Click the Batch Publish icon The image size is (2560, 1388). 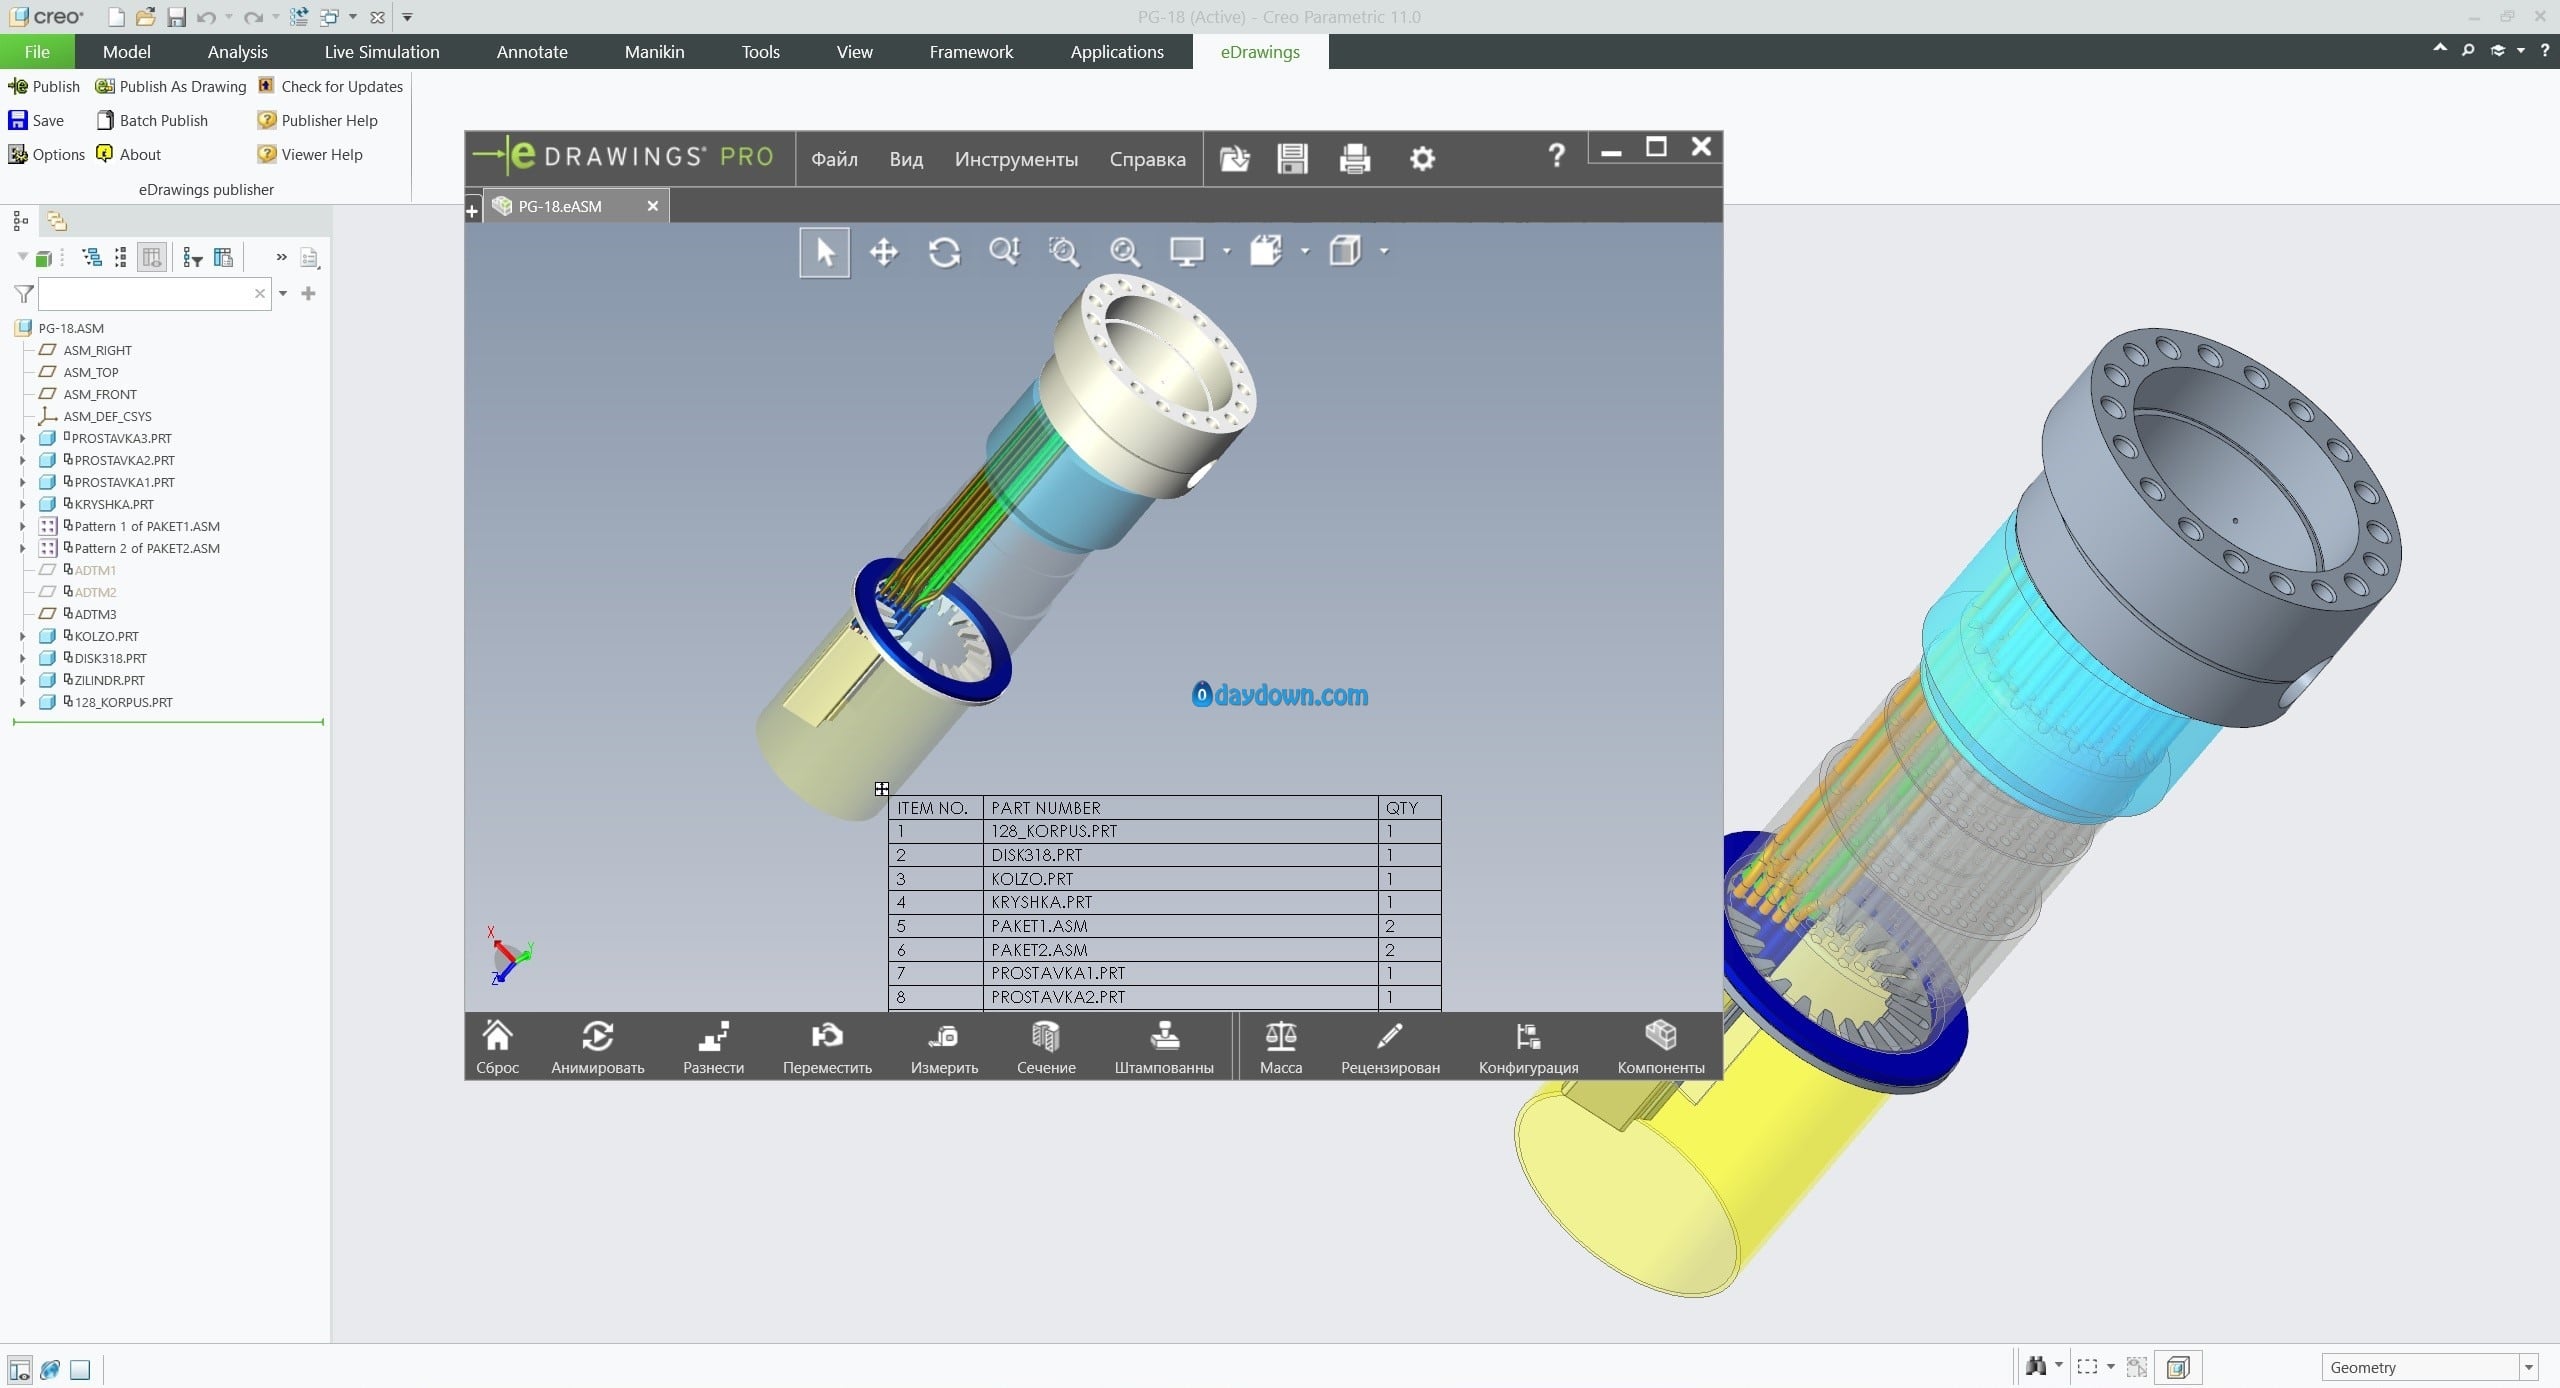105,121
